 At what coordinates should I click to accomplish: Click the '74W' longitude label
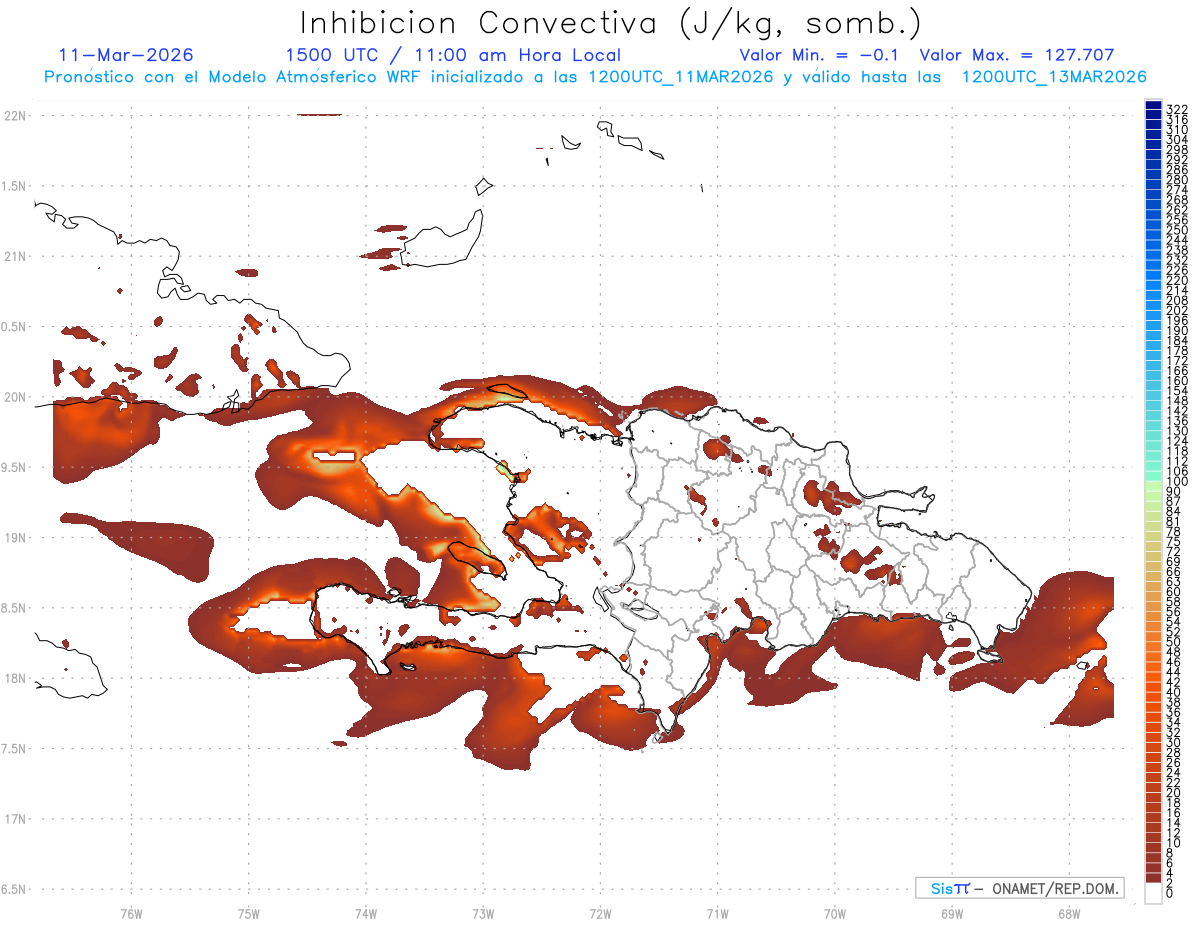[365, 913]
